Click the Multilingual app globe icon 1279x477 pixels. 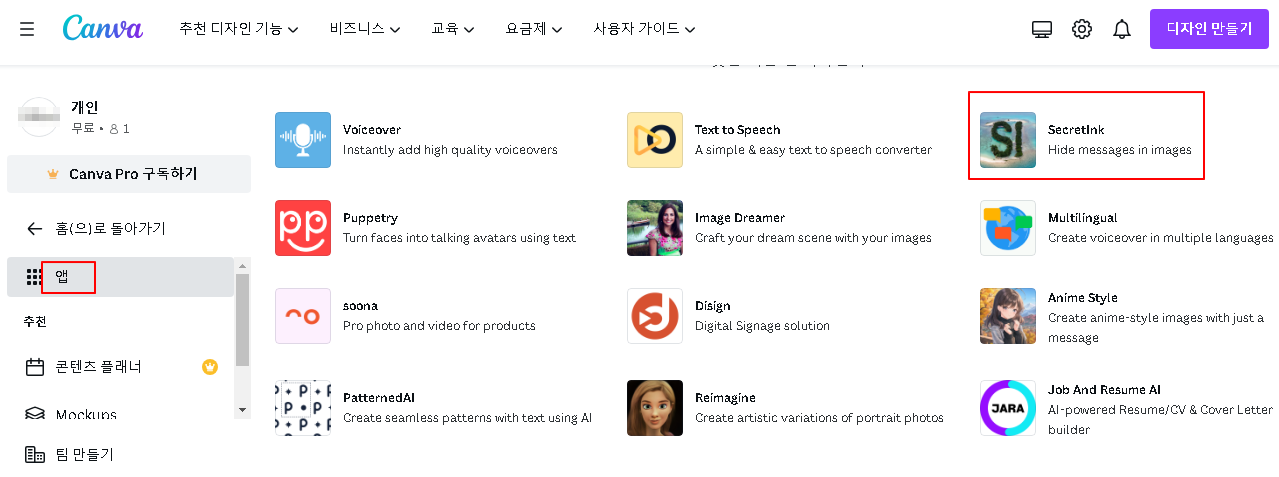1008,228
